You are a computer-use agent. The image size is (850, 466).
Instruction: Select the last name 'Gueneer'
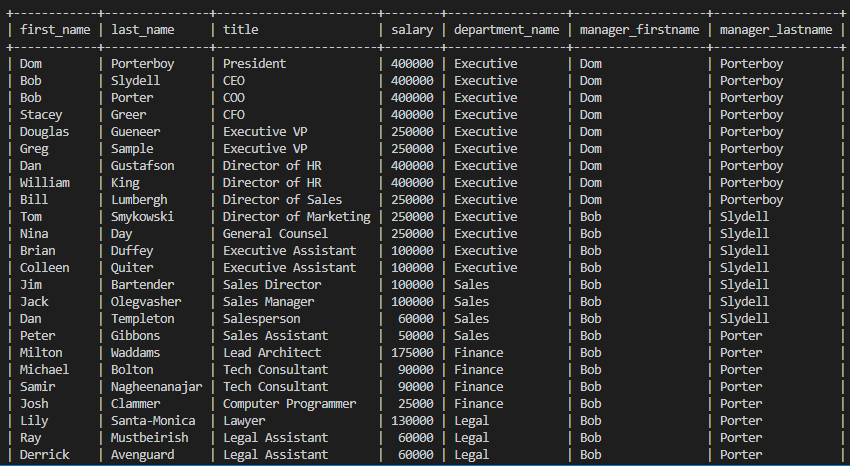(136, 132)
